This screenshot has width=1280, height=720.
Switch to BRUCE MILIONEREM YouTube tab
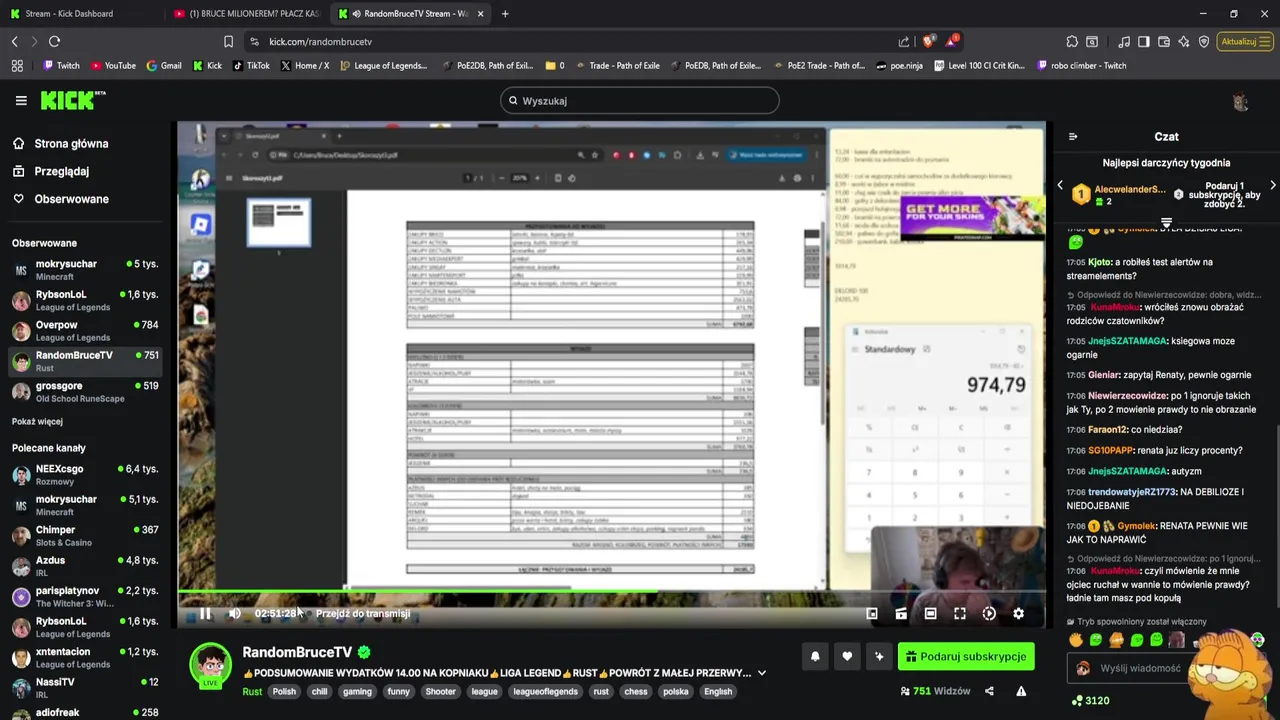[x=246, y=14]
